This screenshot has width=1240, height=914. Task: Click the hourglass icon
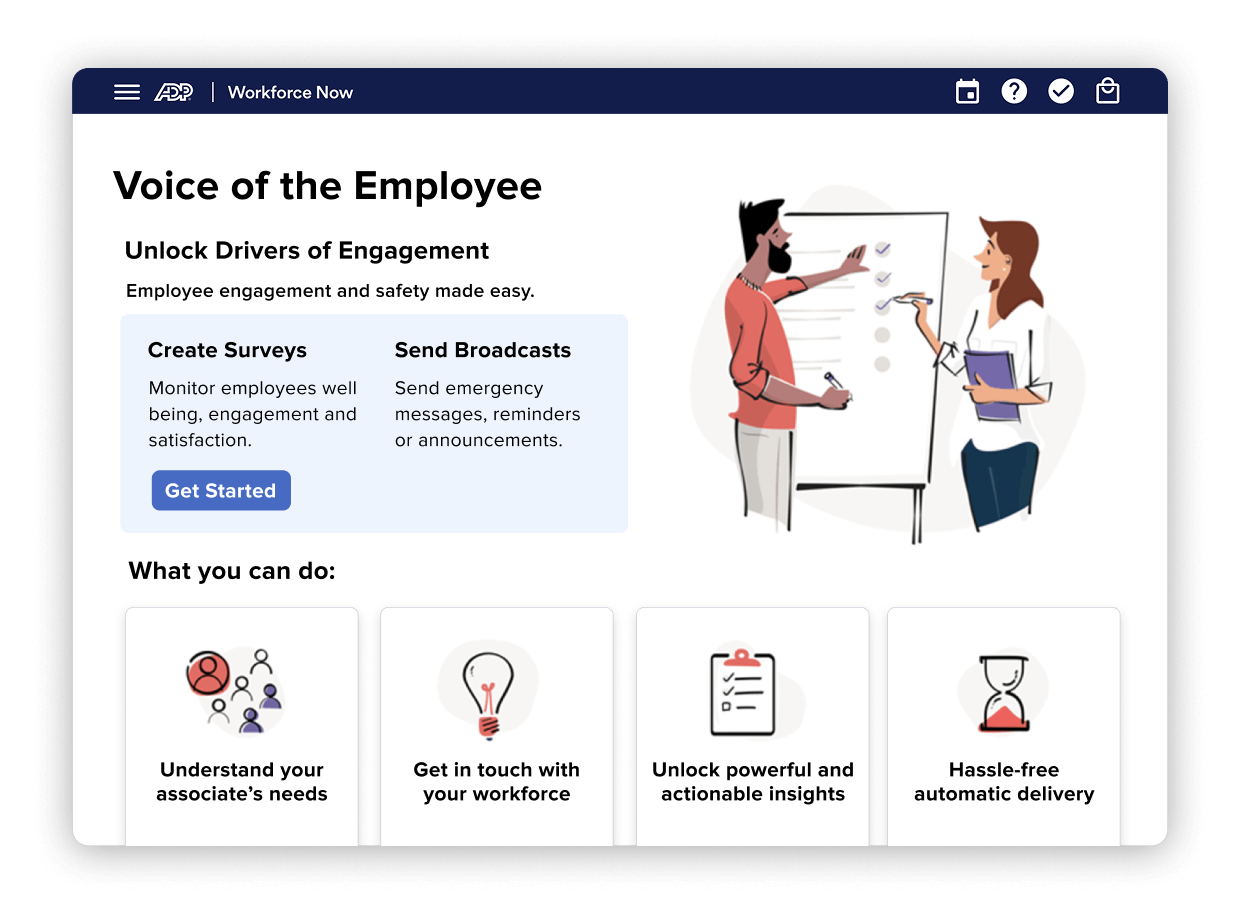tap(1002, 691)
